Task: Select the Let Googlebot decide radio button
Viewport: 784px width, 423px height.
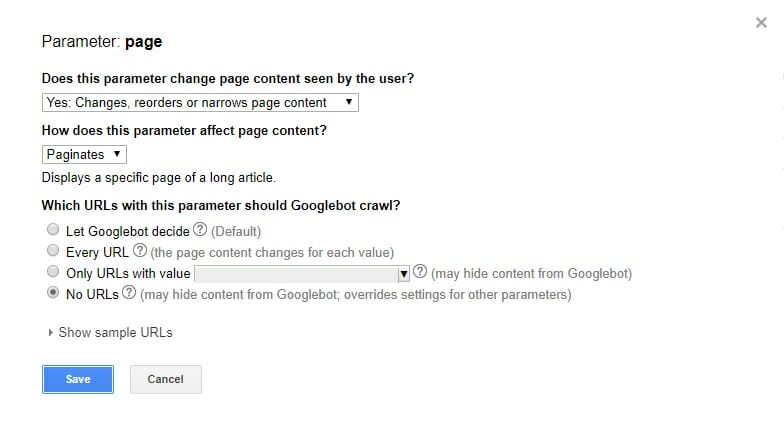Action: coord(52,231)
